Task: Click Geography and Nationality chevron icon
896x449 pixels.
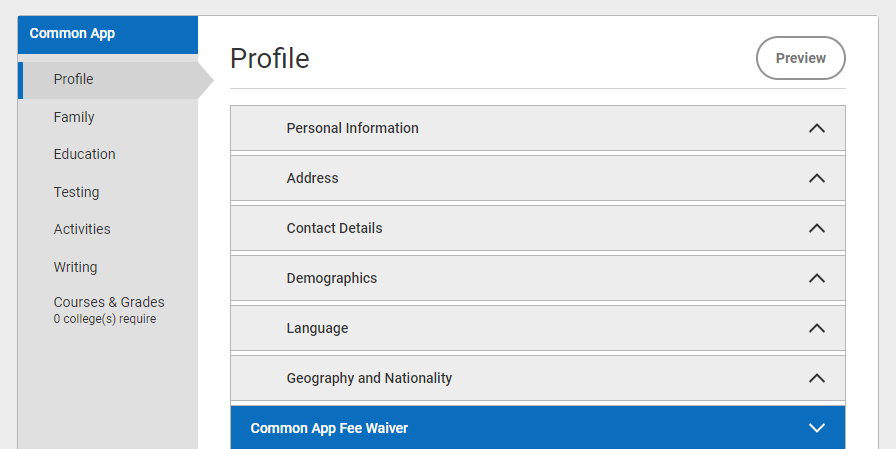Action: point(817,378)
